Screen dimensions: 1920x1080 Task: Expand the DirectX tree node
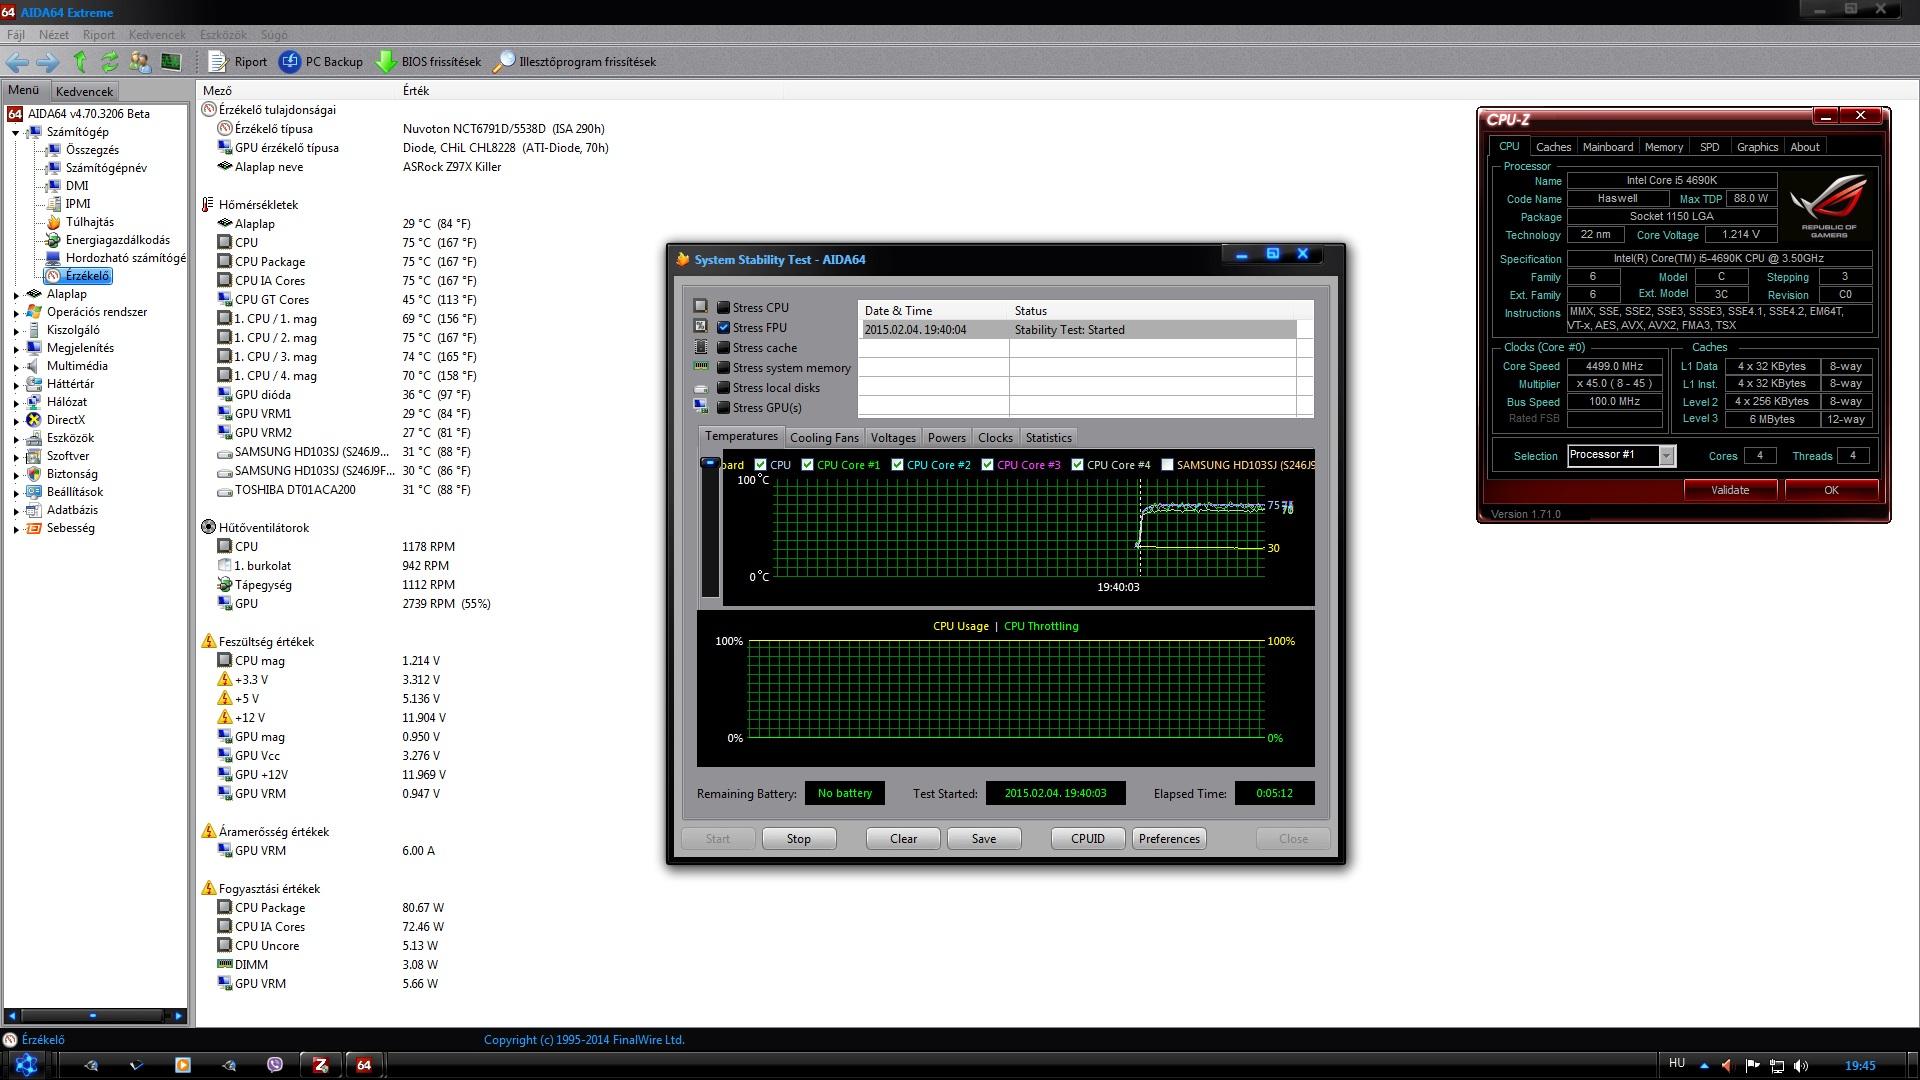[16, 421]
